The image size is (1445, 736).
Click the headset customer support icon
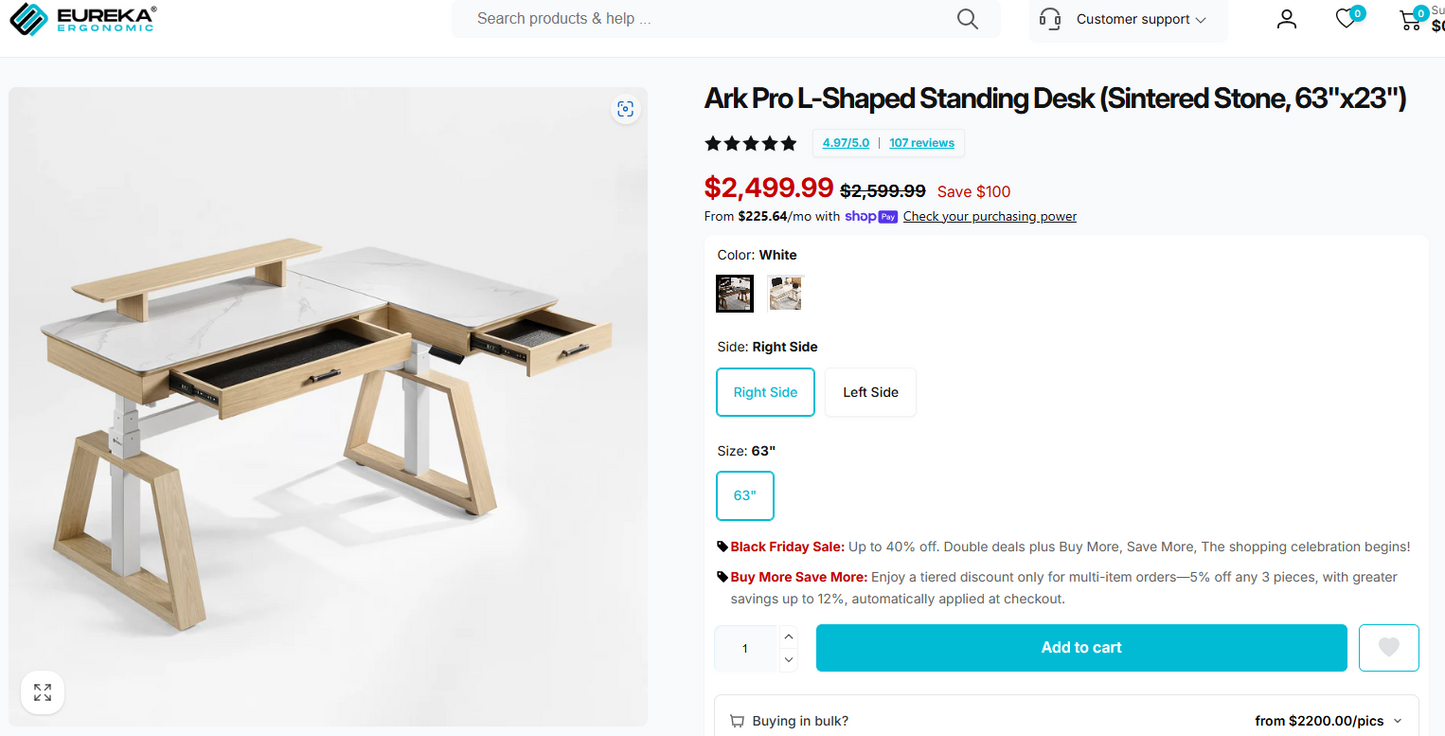point(1050,19)
